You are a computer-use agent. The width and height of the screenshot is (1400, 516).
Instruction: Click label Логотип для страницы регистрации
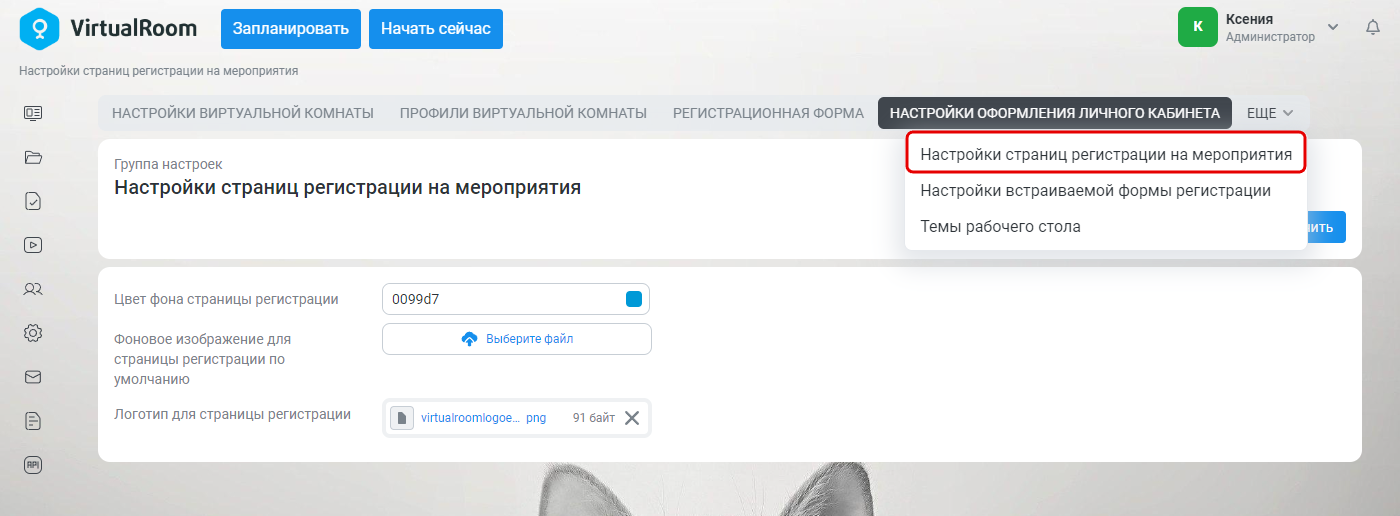[232, 414]
